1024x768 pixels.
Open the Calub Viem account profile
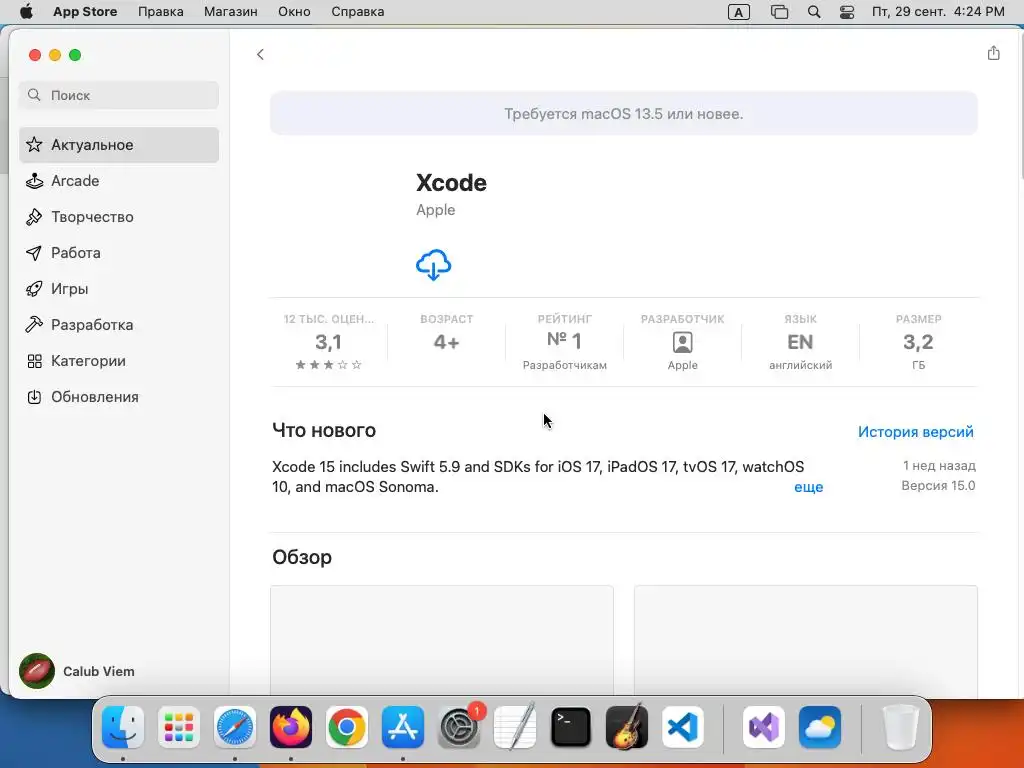77,671
